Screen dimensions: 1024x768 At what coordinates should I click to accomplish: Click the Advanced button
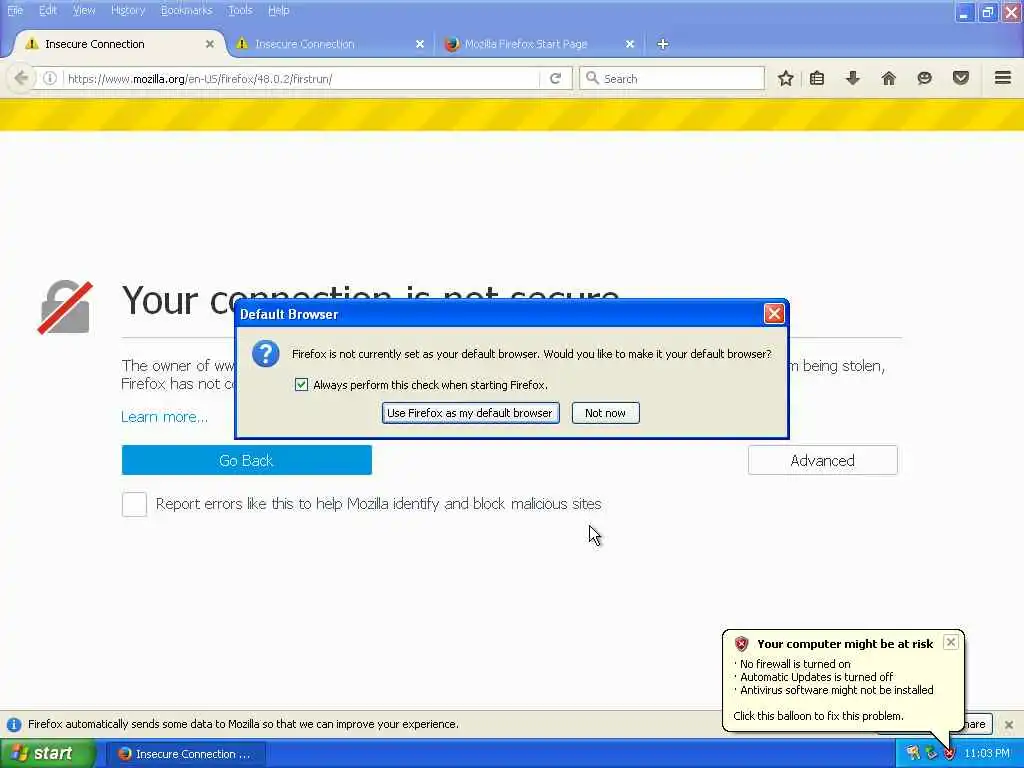point(822,460)
